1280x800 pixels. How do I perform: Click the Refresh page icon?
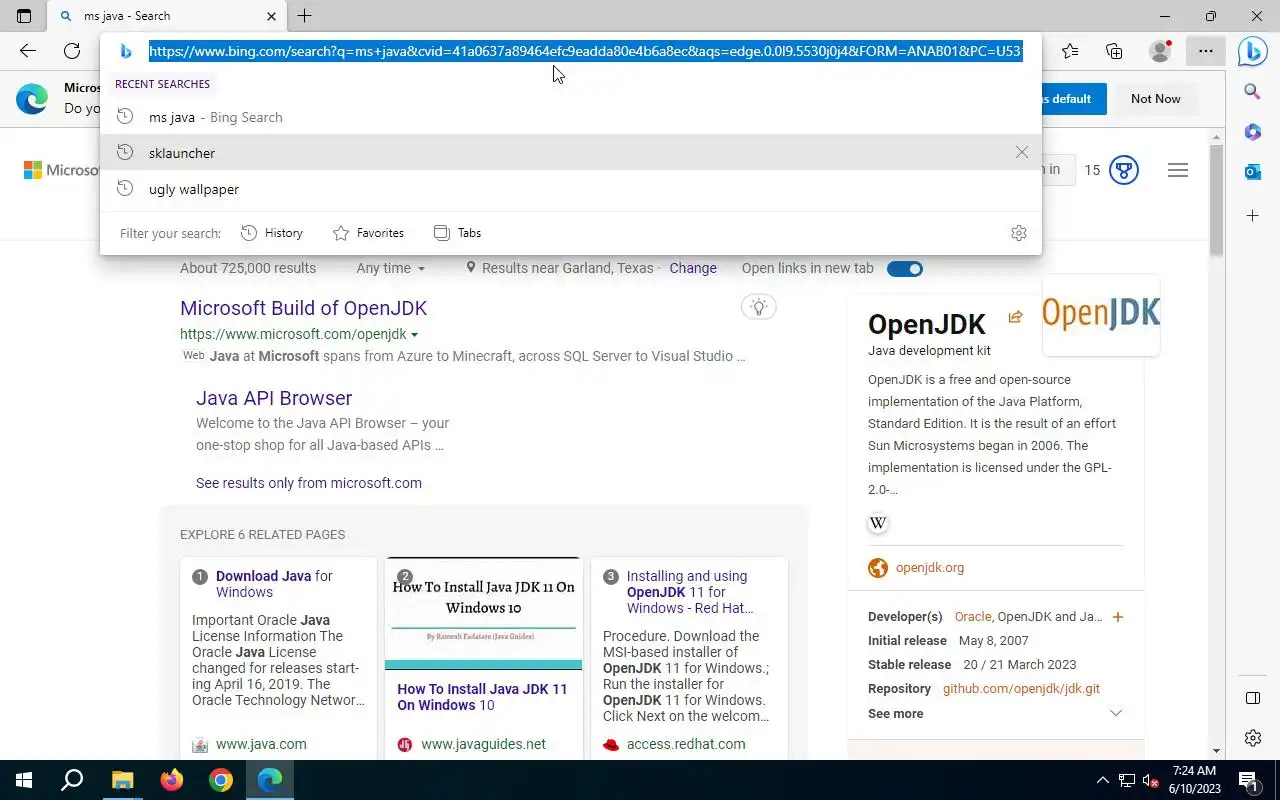[x=72, y=51]
